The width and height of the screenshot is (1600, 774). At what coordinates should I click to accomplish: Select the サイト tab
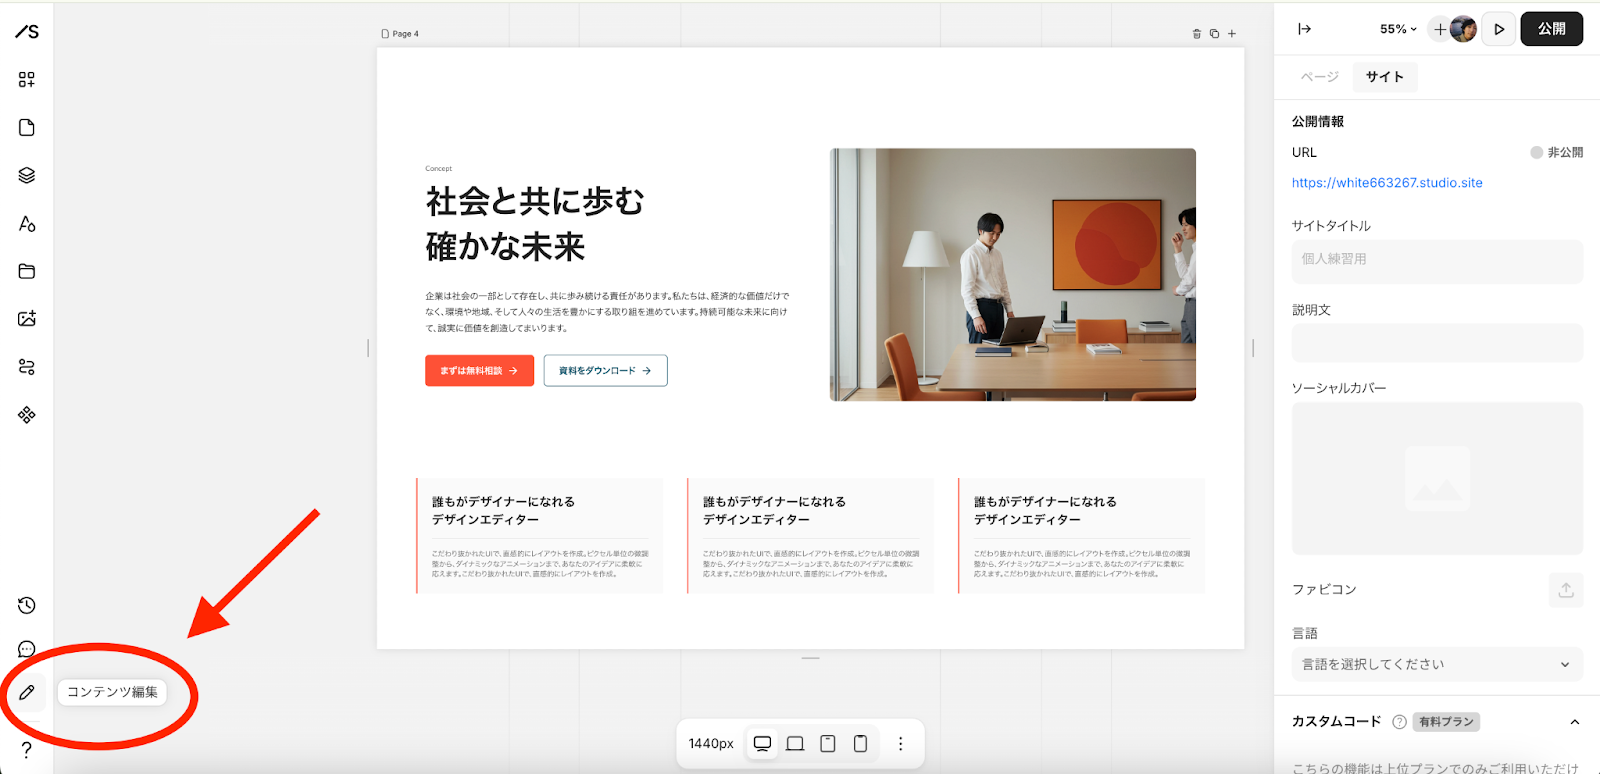point(1385,77)
